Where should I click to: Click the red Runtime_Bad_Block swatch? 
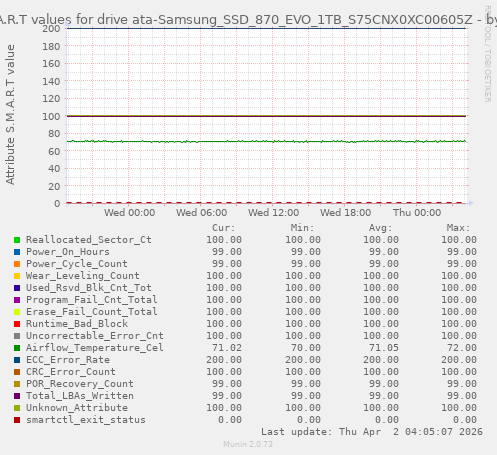[x=17, y=324]
